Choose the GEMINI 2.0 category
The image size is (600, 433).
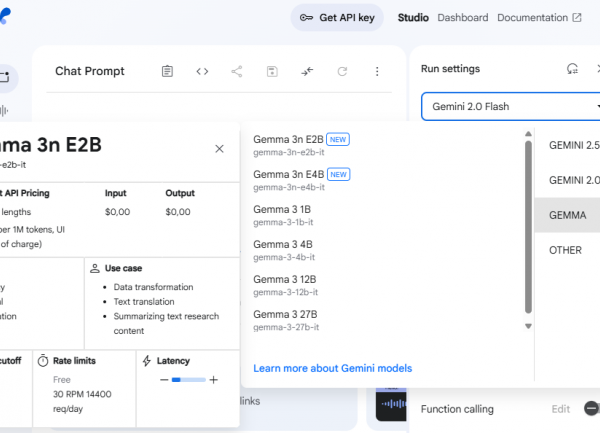coord(567,180)
